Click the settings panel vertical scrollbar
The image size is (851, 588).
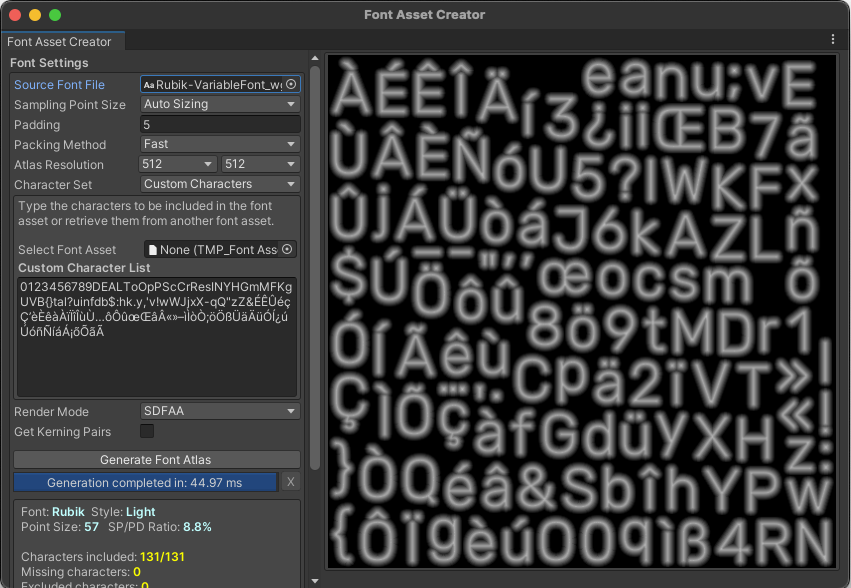point(315,267)
